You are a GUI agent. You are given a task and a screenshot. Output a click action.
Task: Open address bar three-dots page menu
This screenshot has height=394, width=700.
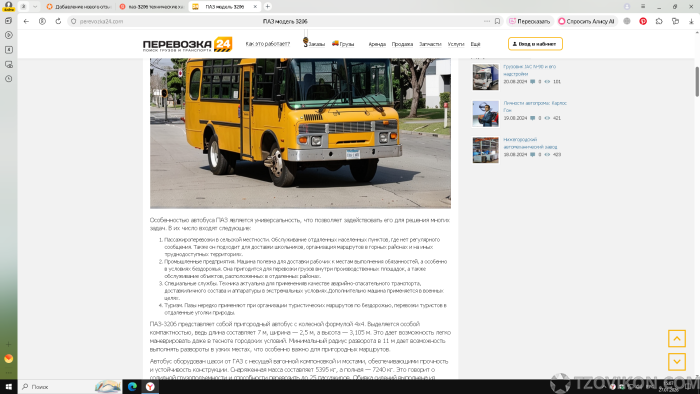point(487,21)
